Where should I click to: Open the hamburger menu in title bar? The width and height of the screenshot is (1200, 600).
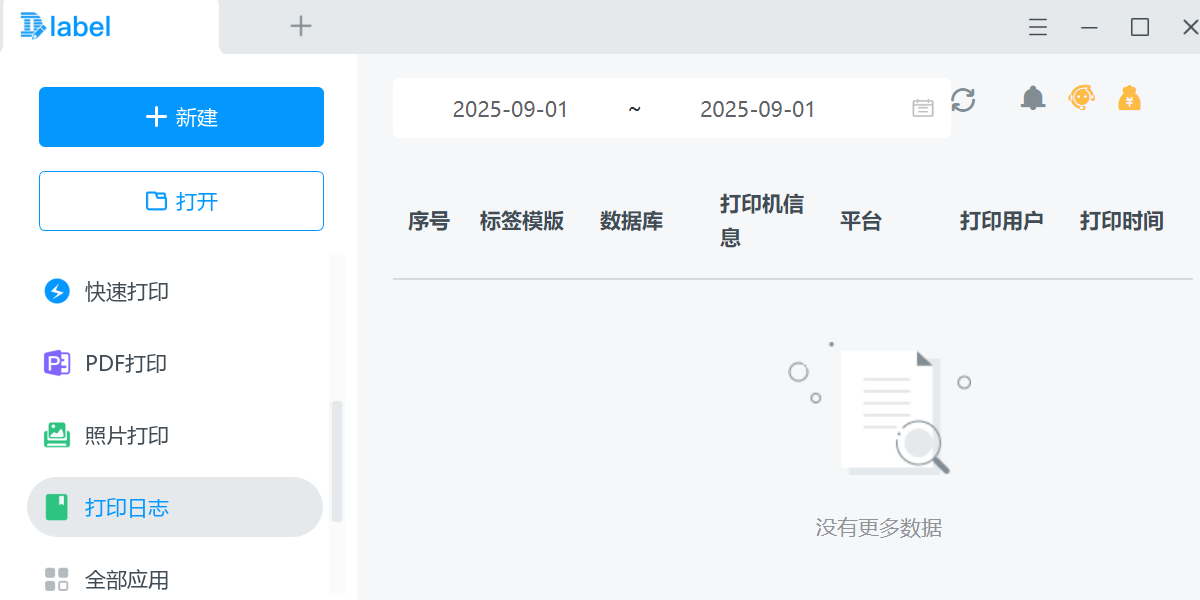pos(1038,27)
